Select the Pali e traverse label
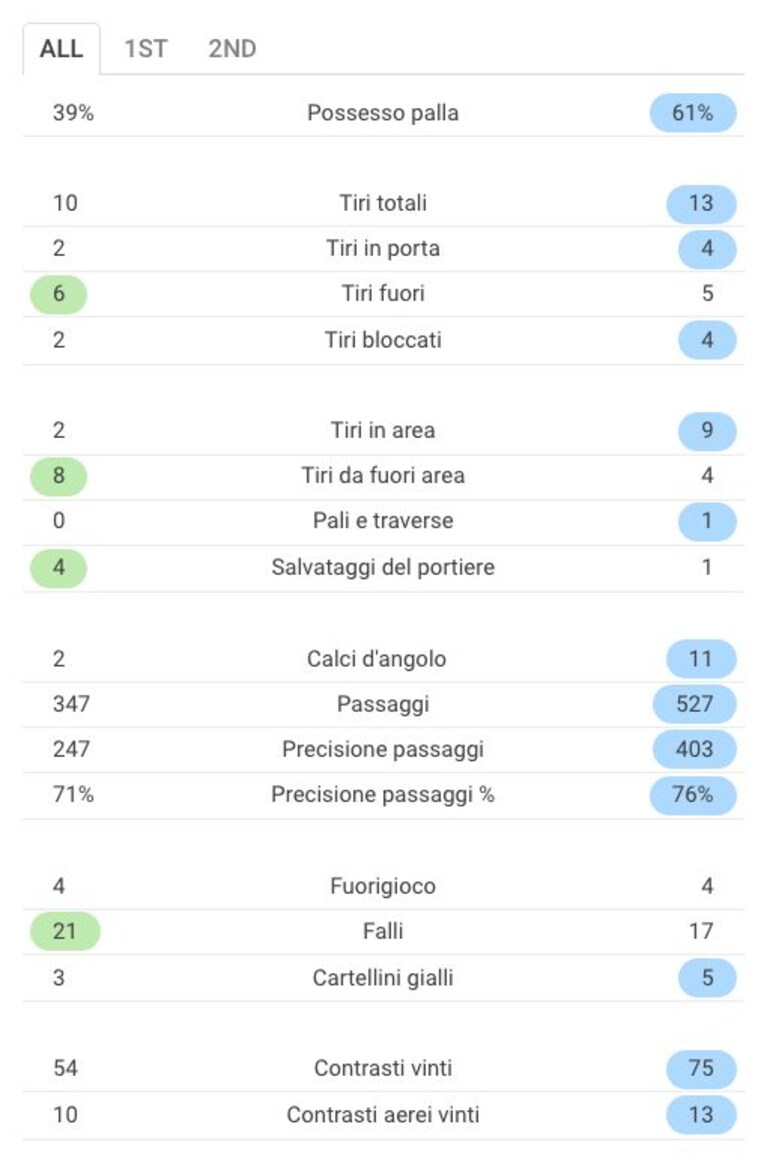 tap(383, 521)
